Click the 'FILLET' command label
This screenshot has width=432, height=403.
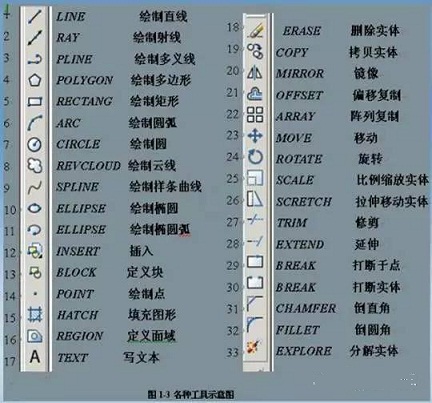pos(298,330)
